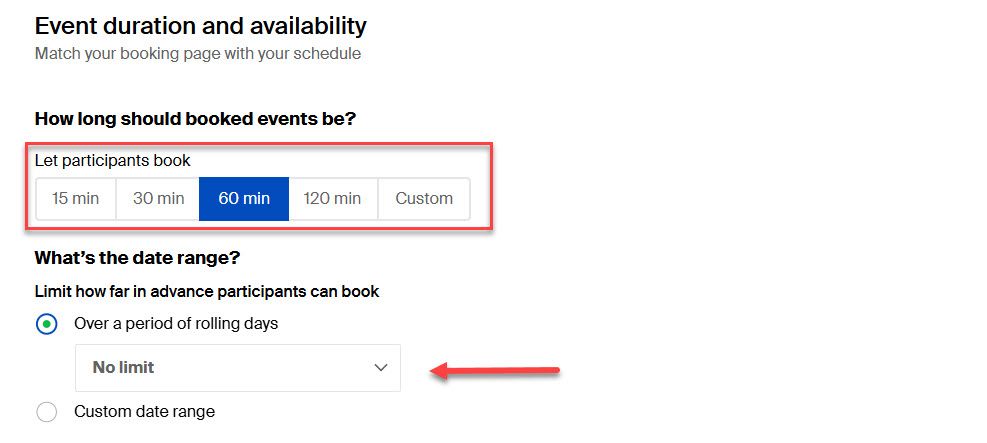Click the 'Custom date range' label text
Viewport: 987px width, 443px height.
[144, 411]
